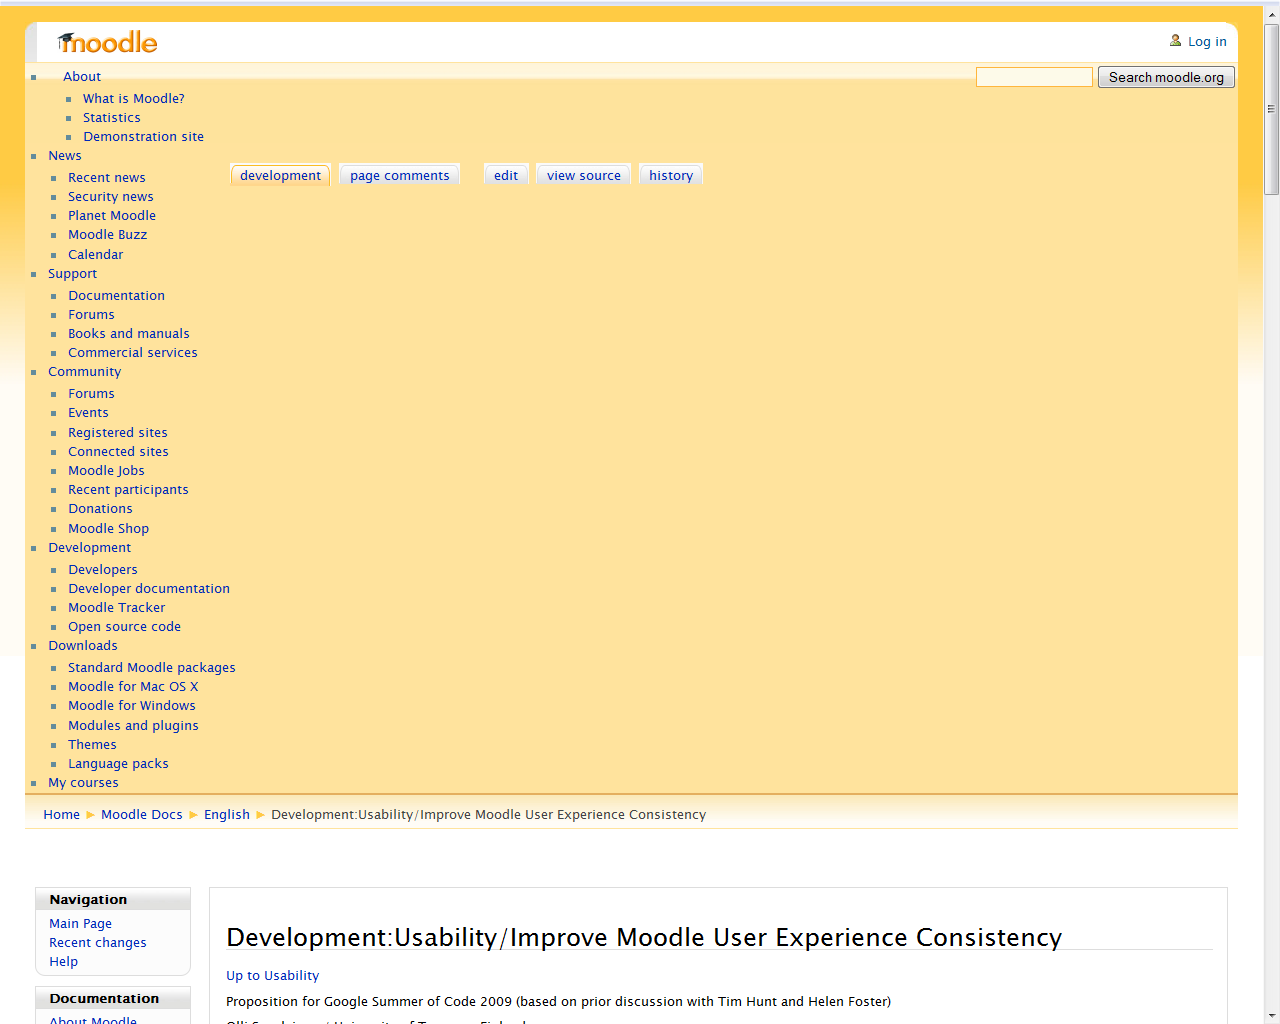The height and width of the screenshot is (1024, 1280).
Task: Open Security news link
Action: (111, 197)
